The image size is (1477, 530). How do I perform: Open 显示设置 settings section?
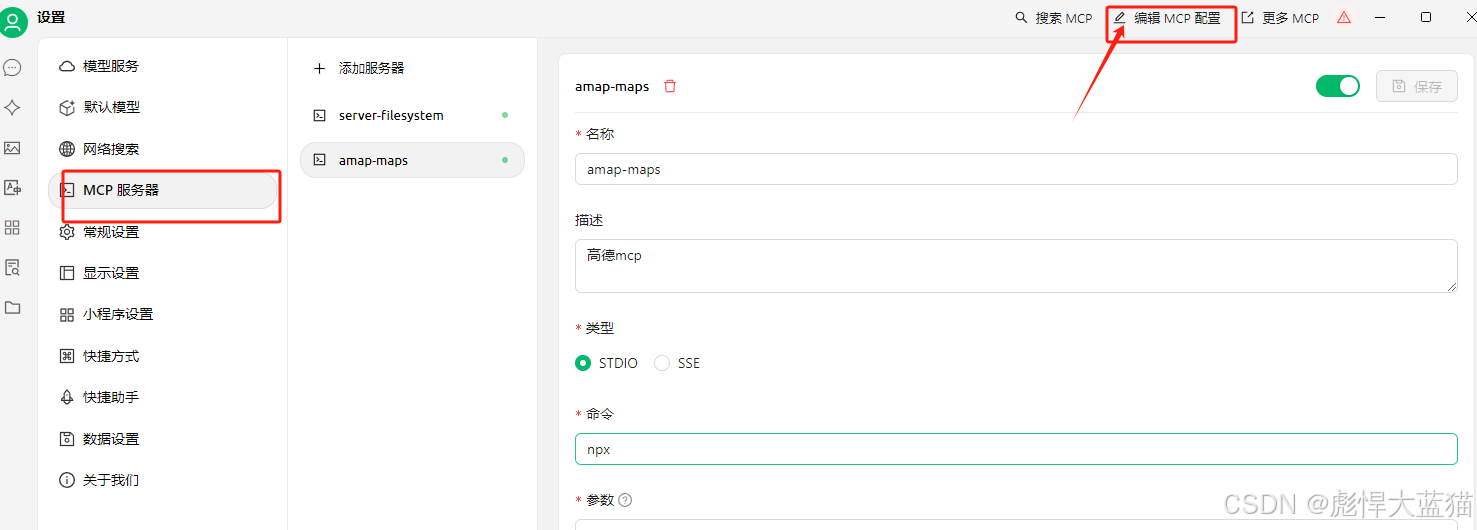pyautogui.click(x=163, y=273)
